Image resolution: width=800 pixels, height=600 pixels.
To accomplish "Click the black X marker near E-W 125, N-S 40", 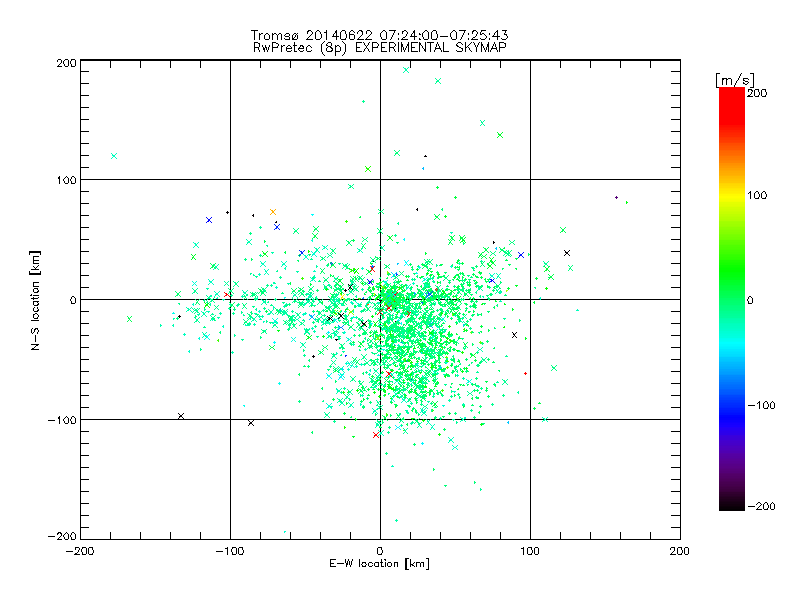I will click(x=567, y=253).
